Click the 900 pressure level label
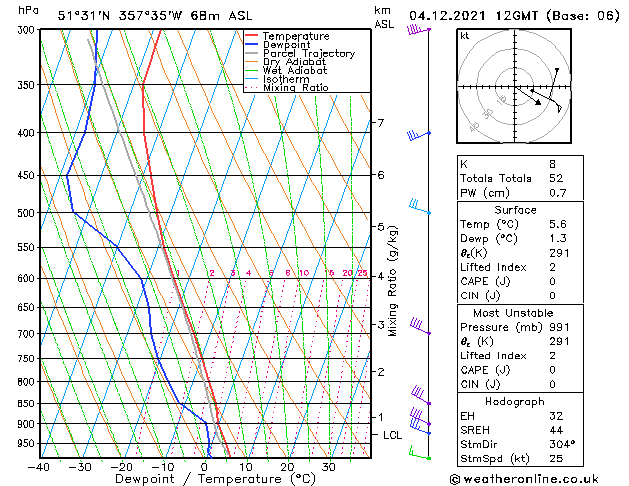 pyautogui.click(x=28, y=424)
